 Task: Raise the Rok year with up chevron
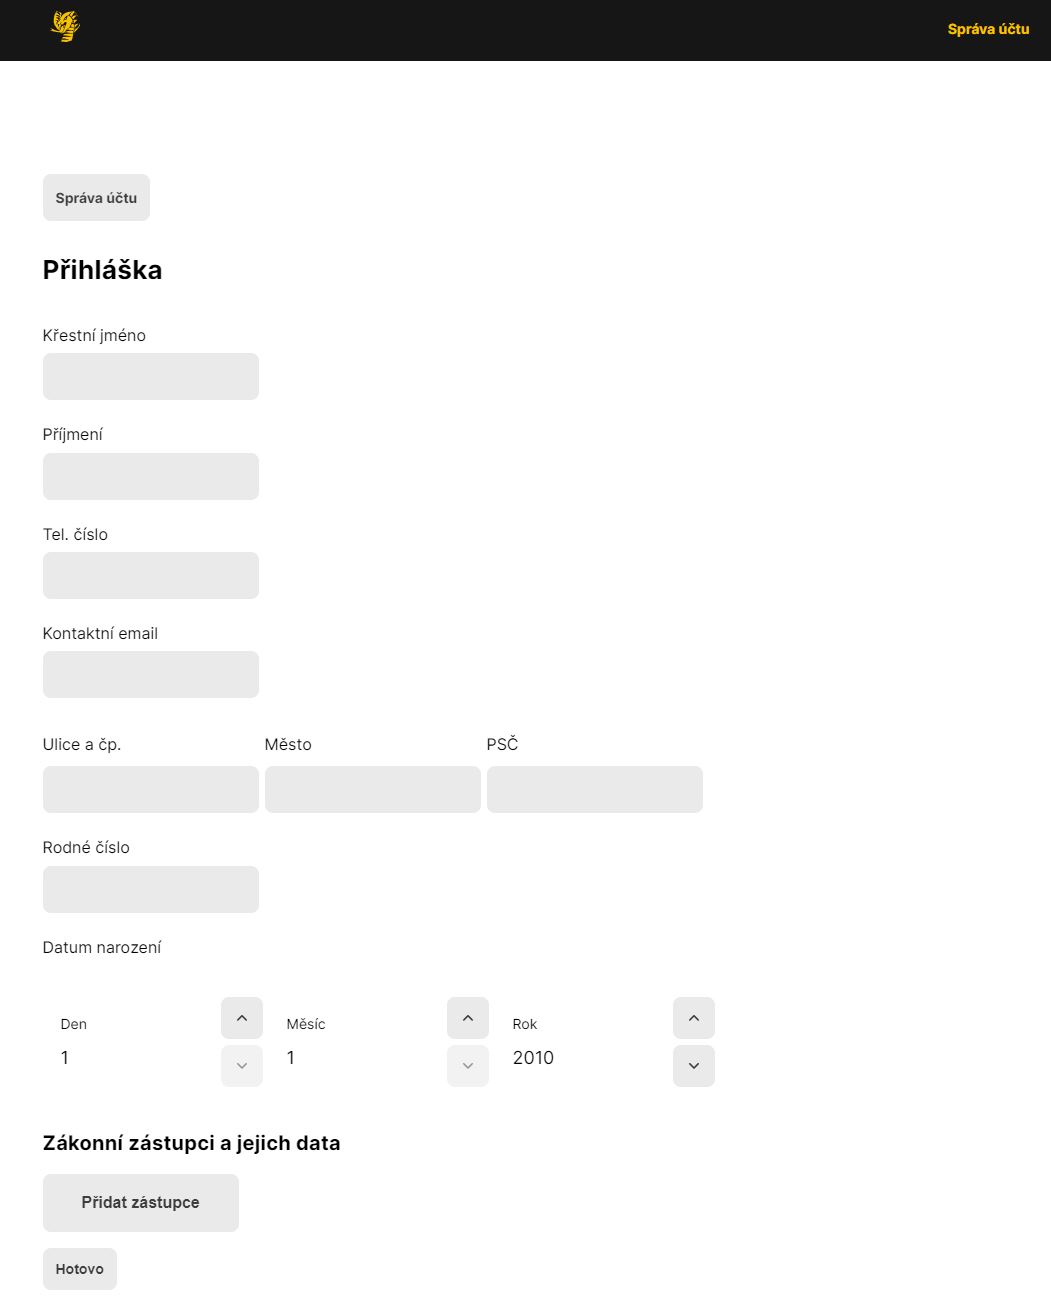693,1018
